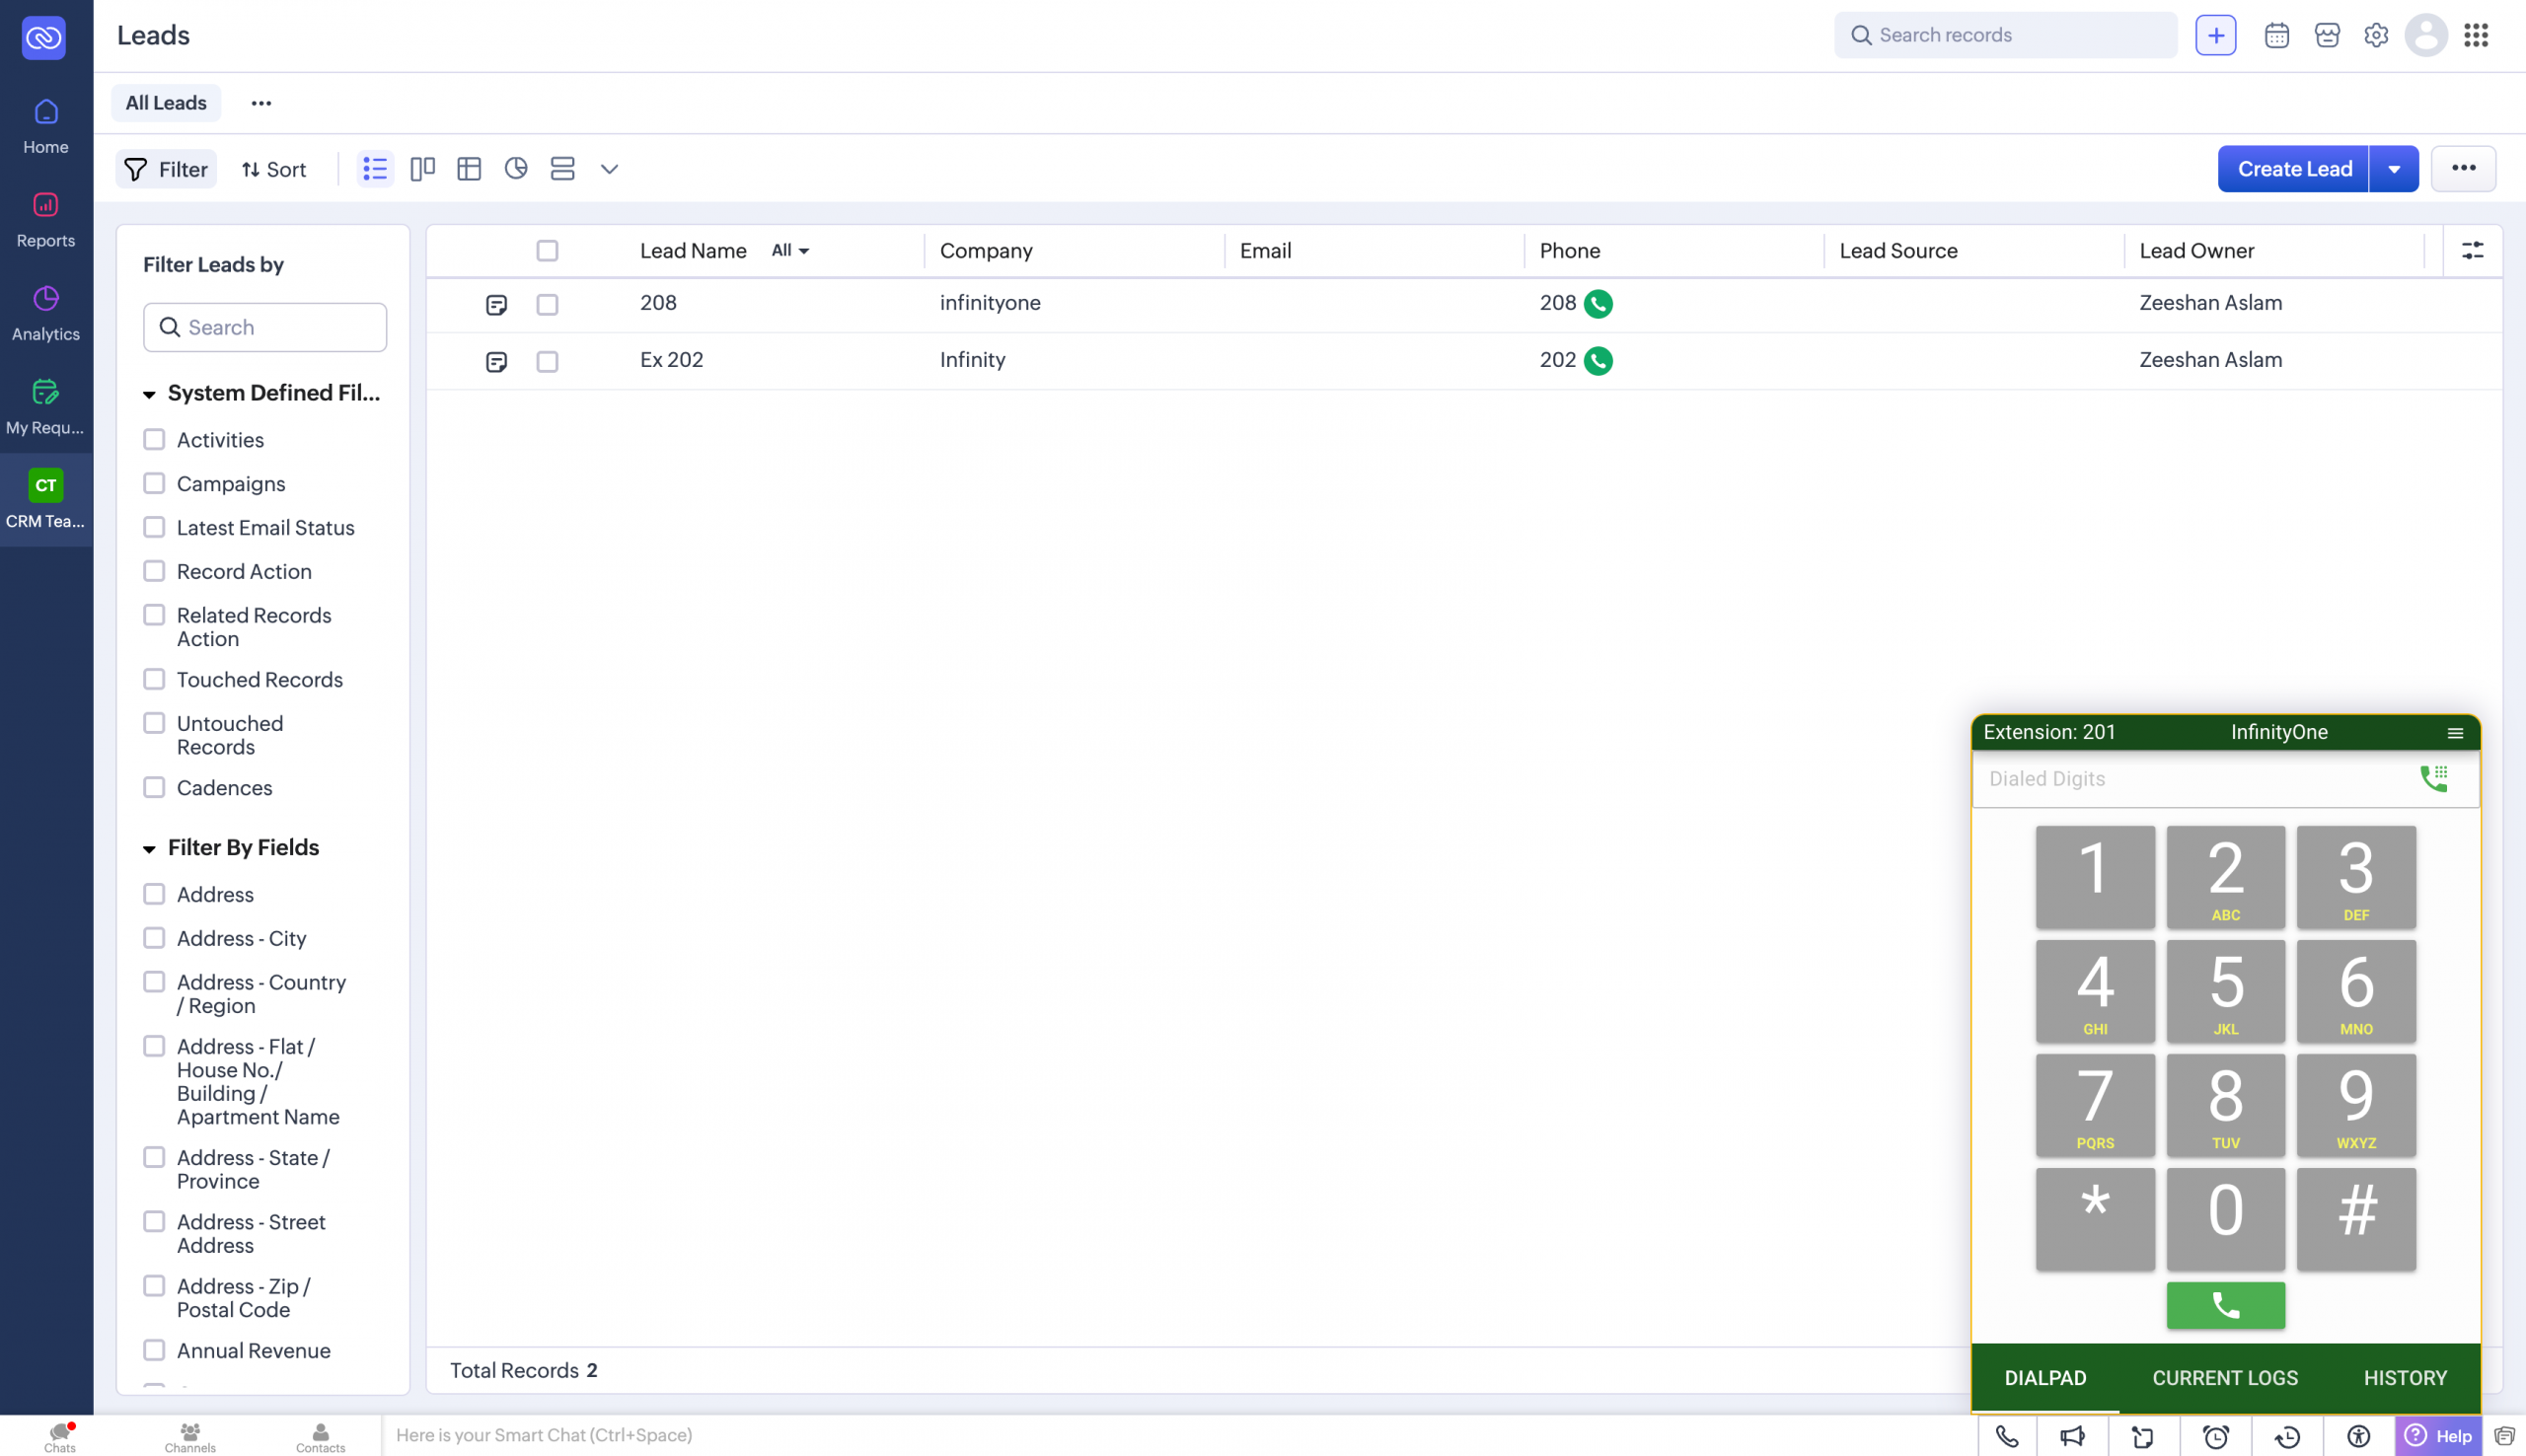
Task: Enable the Activities filter checkbox
Action: [154, 440]
